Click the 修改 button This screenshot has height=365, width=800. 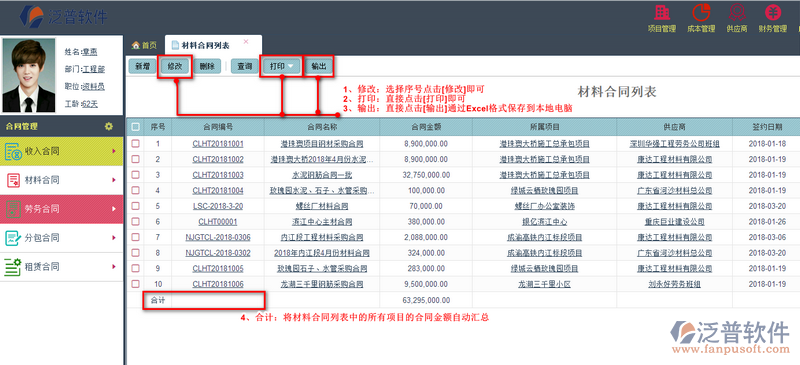point(174,66)
